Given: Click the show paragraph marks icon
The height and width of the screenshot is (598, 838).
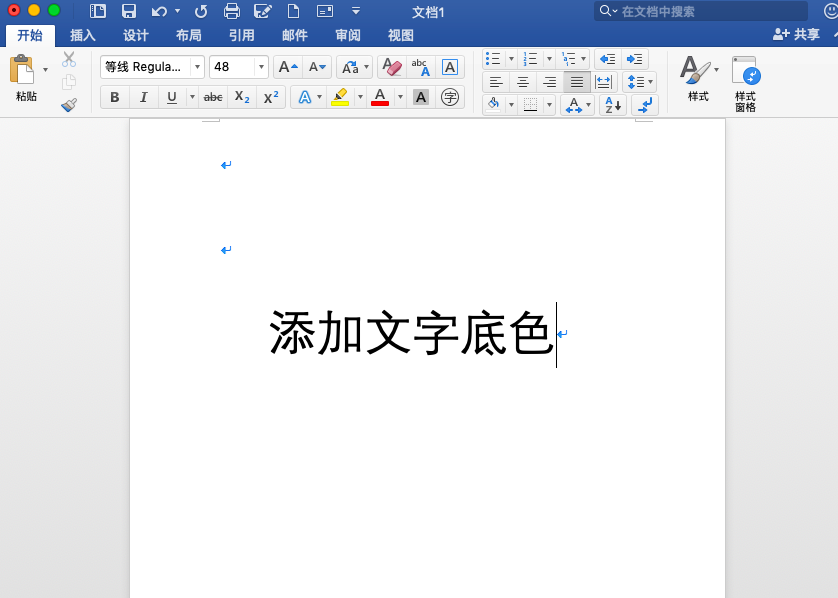Looking at the screenshot, I should point(645,105).
